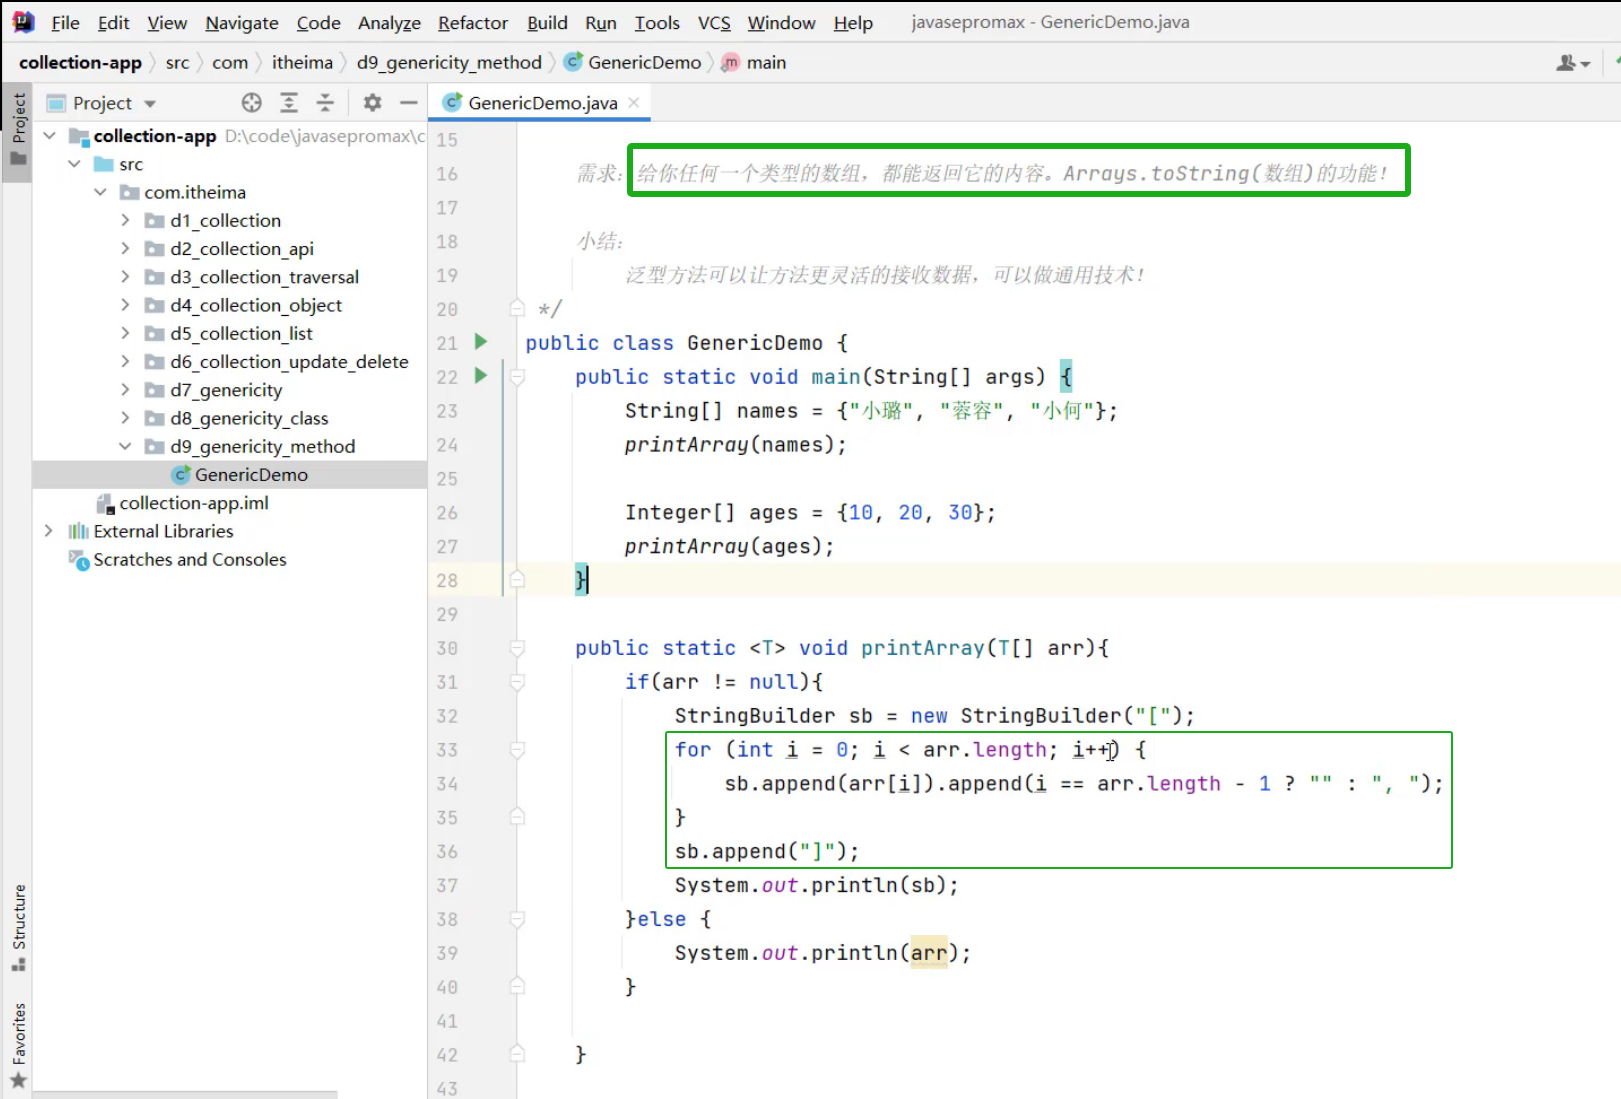This screenshot has height=1099, width=1621.
Task: Expand the d7_genericity package
Action: pos(125,390)
